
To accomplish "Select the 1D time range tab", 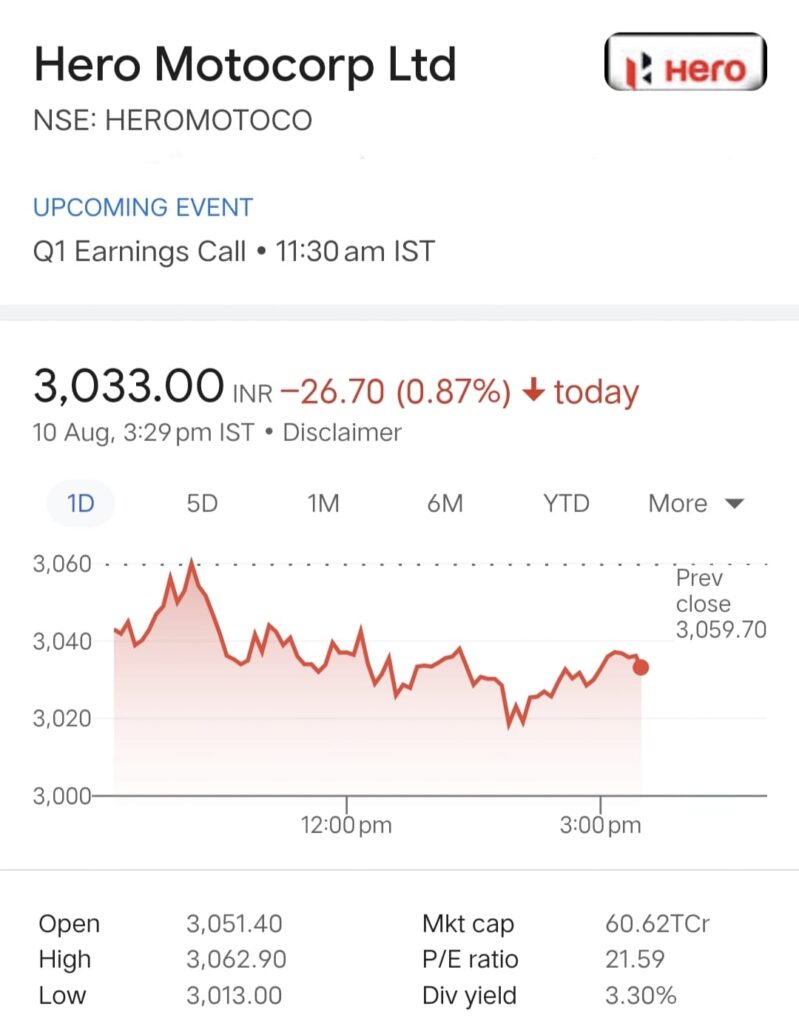I will pyautogui.click(x=80, y=504).
